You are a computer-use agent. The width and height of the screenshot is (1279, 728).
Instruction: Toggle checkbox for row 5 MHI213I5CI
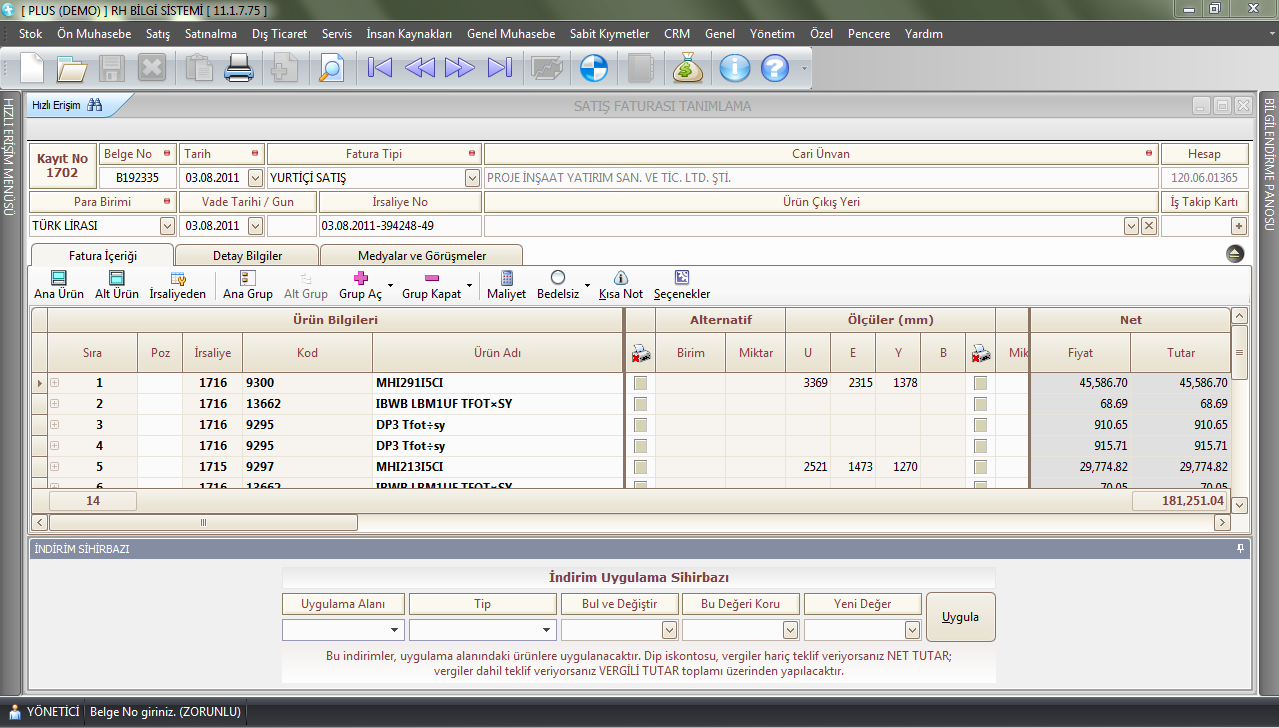tap(640, 467)
